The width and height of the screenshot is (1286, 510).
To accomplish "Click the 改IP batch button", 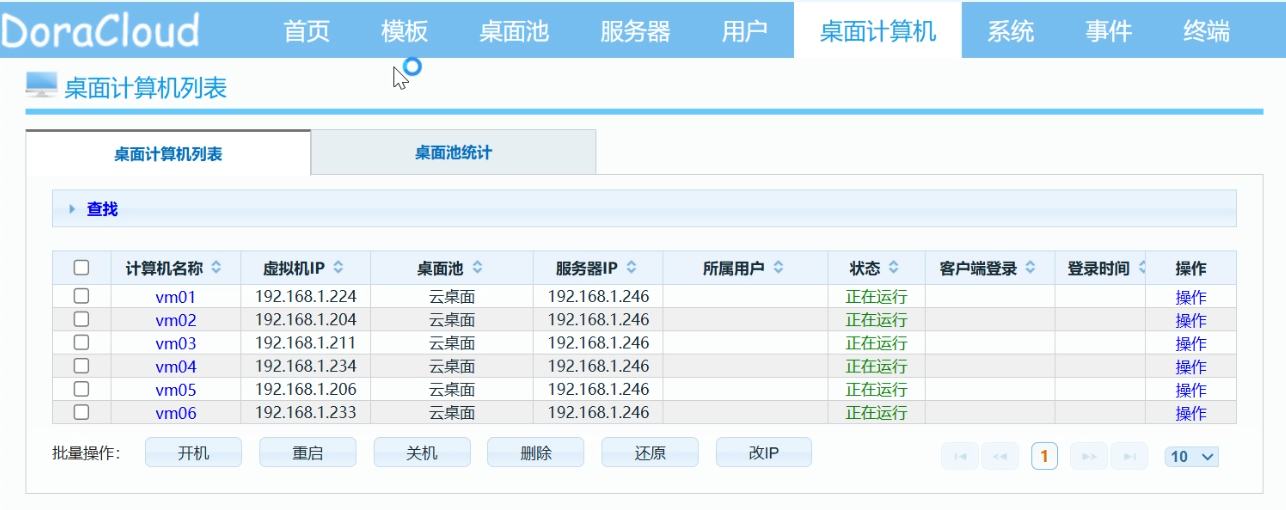I will point(763,453).
